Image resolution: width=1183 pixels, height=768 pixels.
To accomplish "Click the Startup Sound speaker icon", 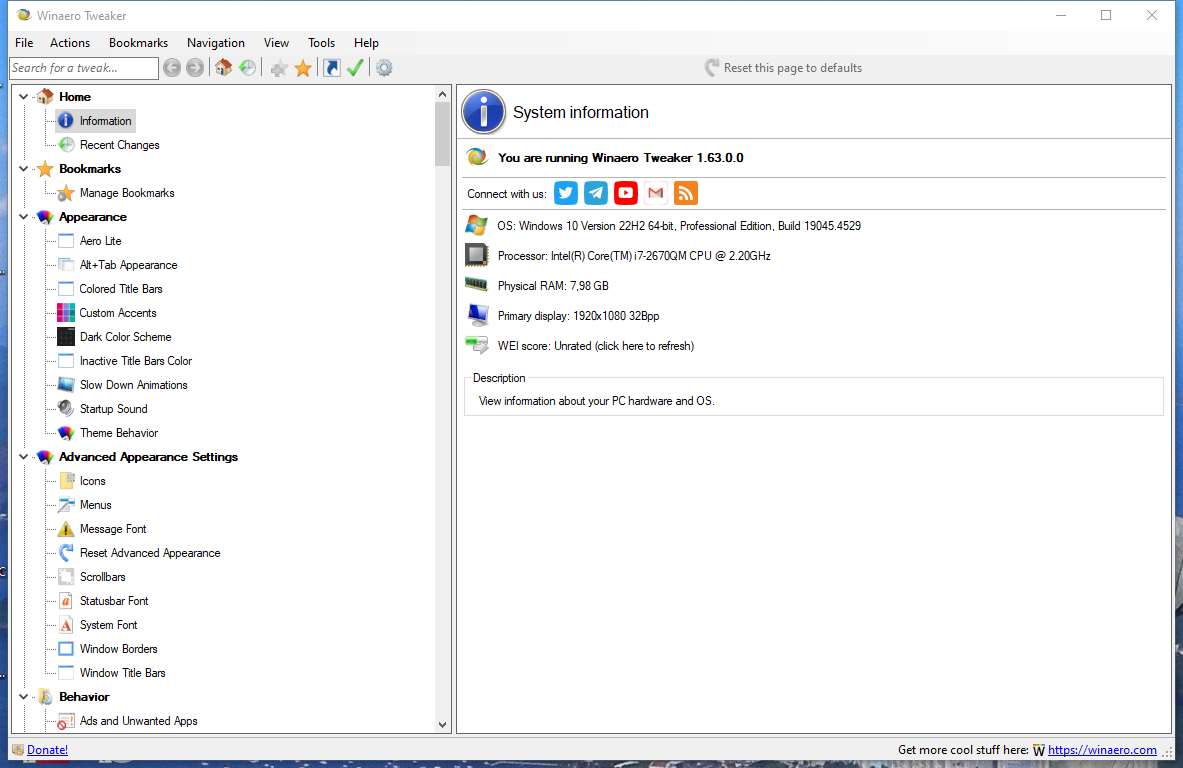I will [66, 409].
